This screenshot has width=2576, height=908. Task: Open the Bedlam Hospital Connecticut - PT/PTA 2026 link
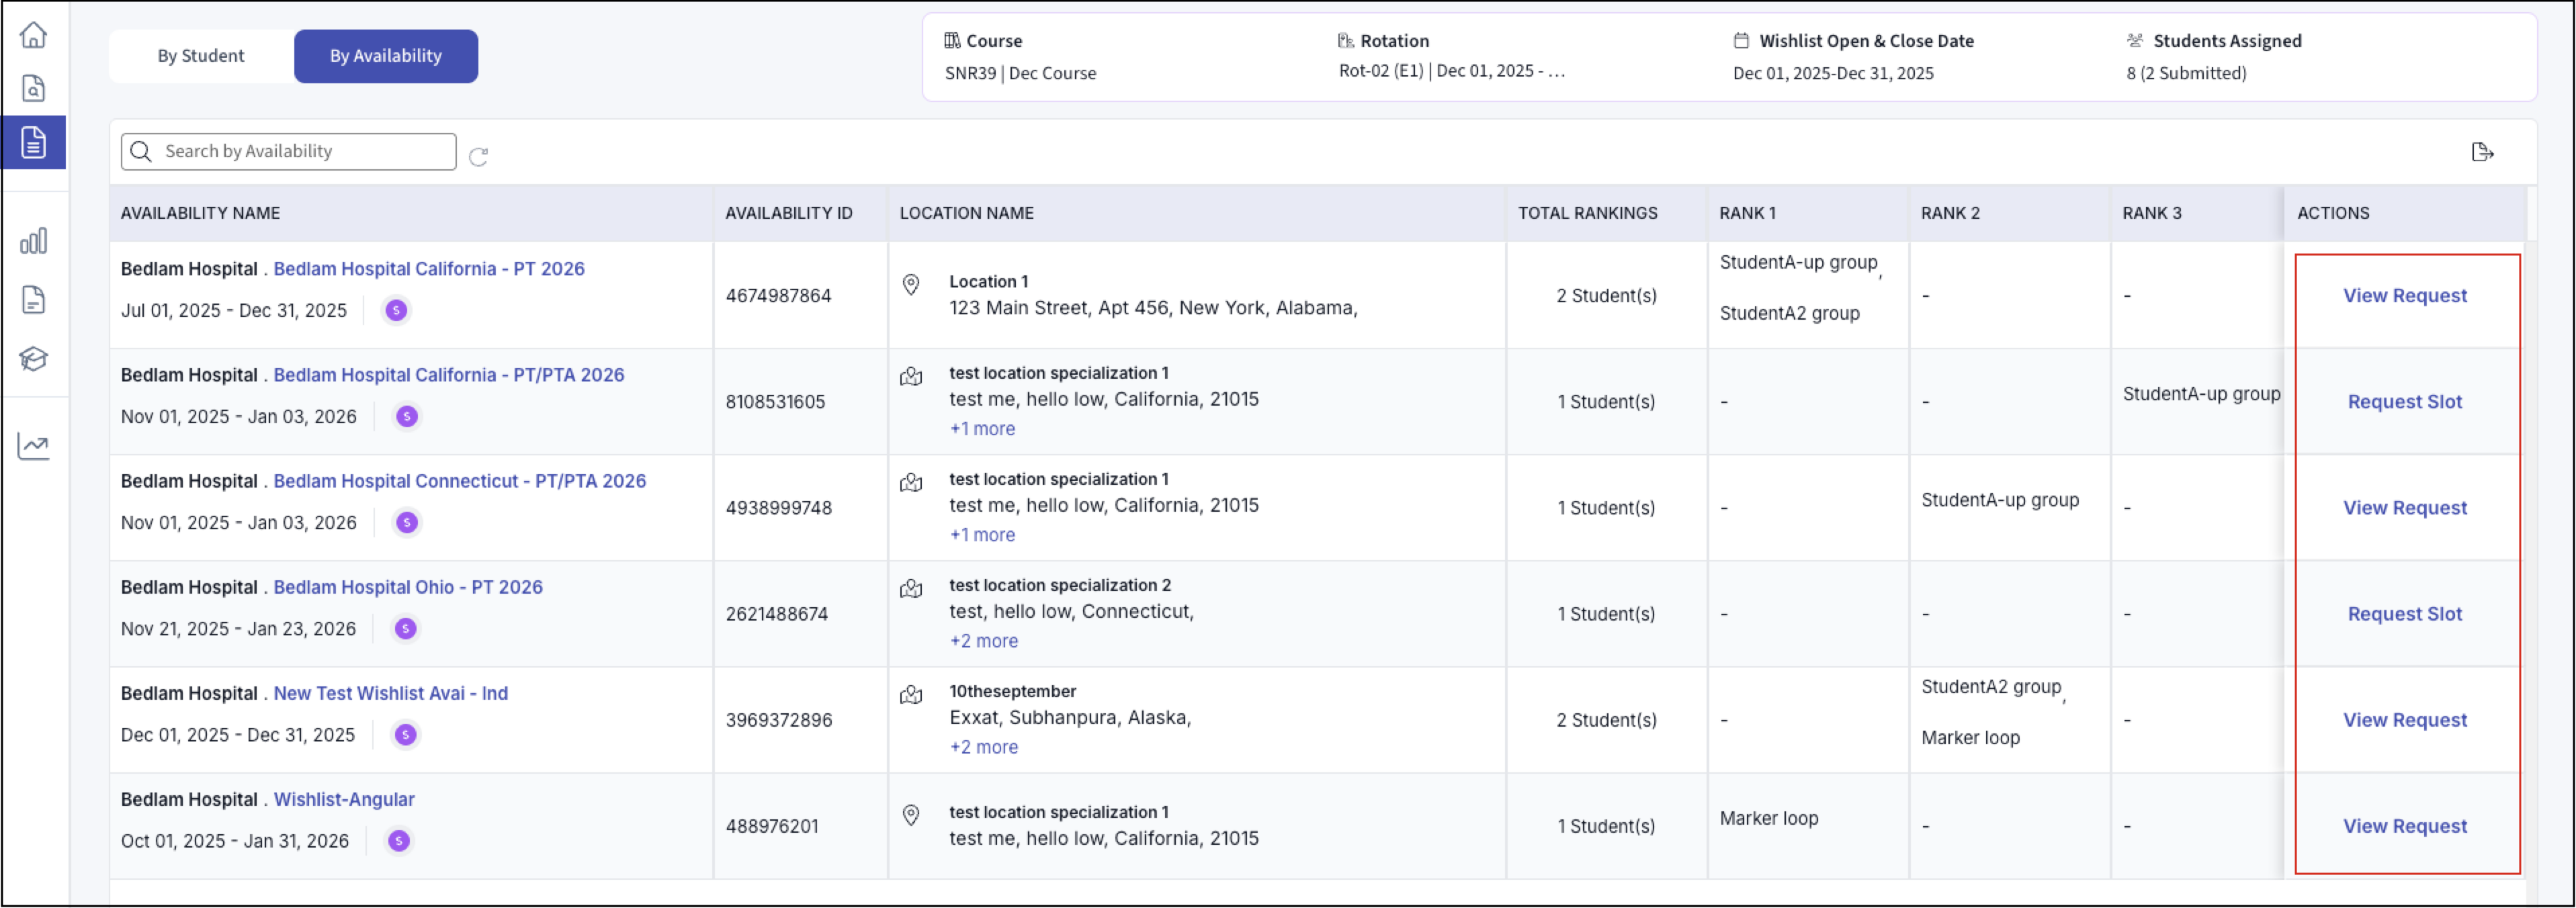click(x=459, y=481)
